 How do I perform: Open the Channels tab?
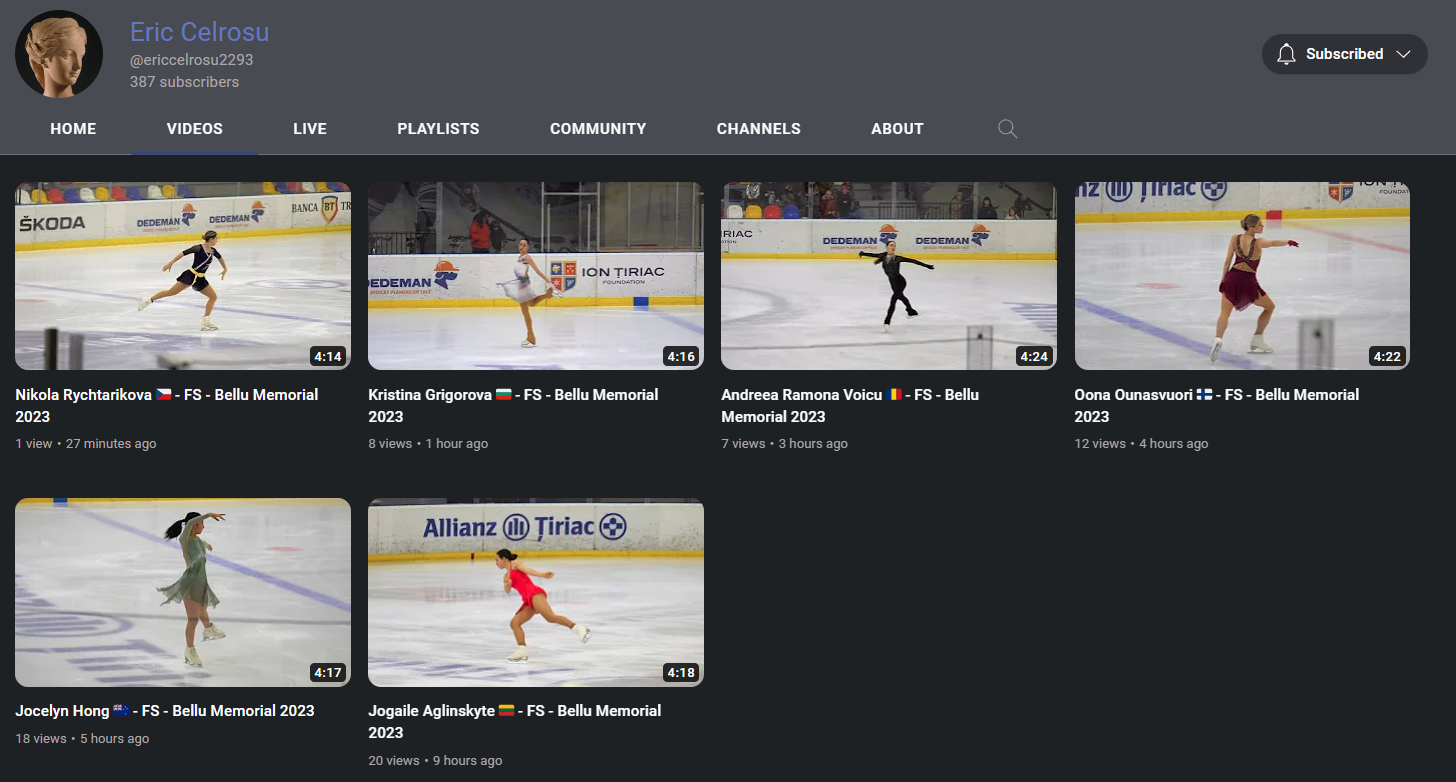click(758, 129)
